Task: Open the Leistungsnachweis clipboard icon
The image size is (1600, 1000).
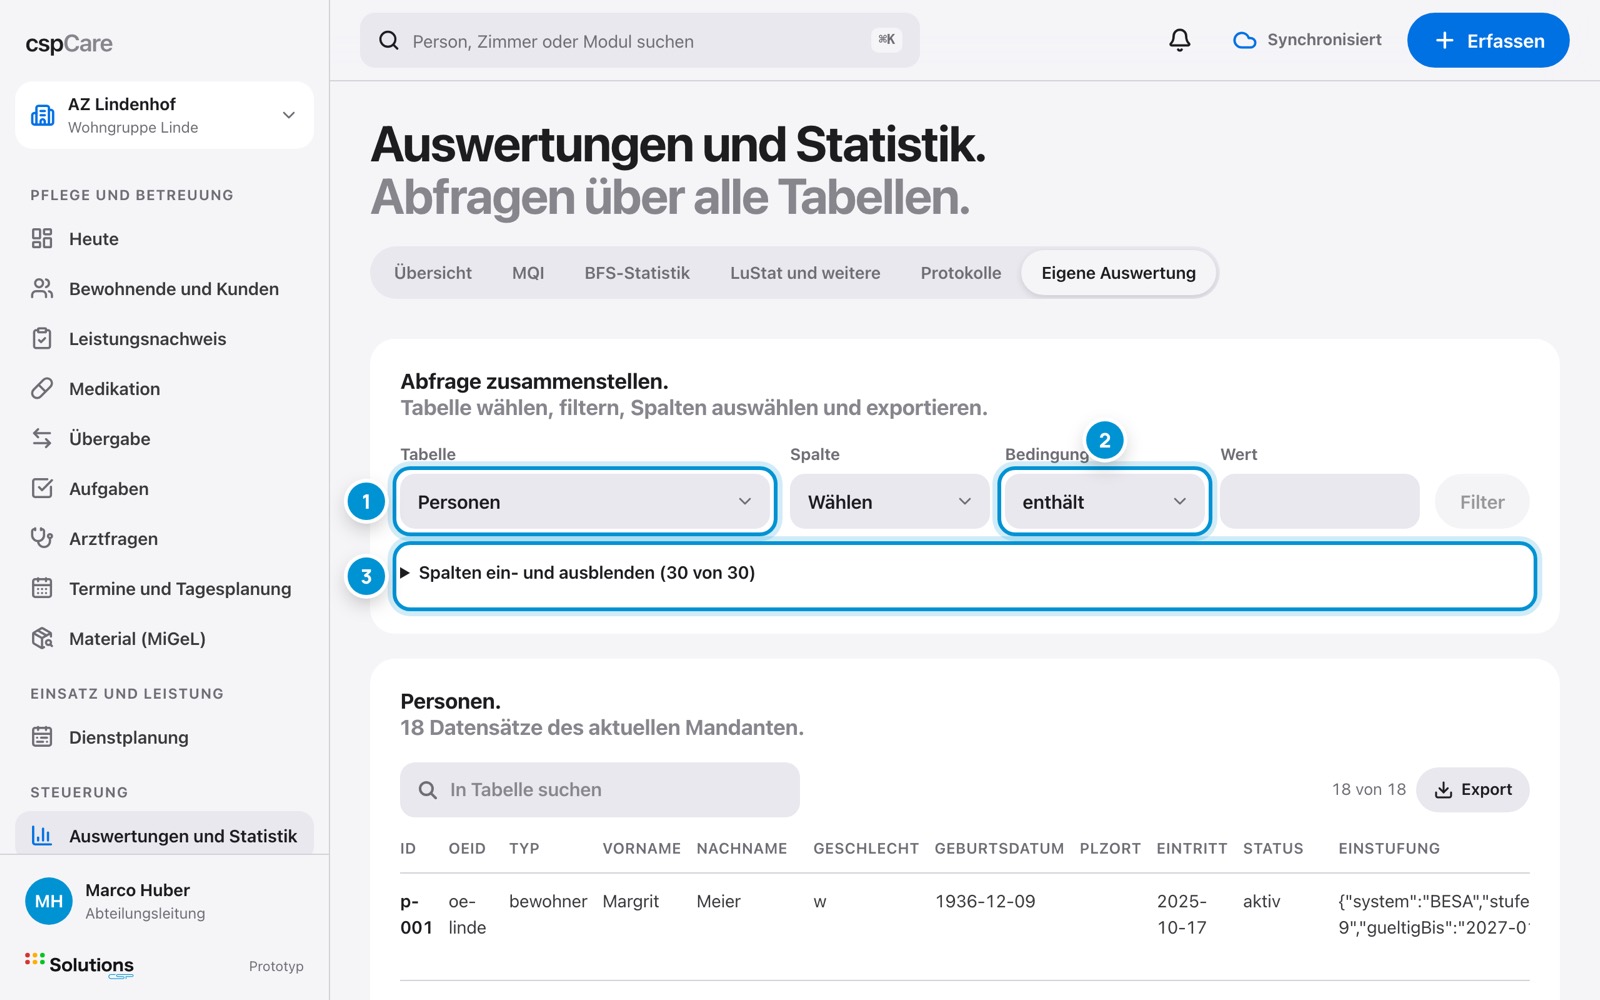Action: coord(42,338)
